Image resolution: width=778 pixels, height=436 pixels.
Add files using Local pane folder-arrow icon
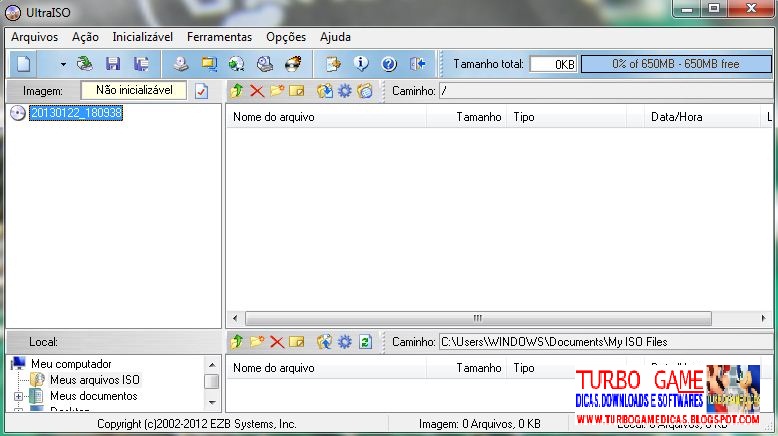(324, 342)
